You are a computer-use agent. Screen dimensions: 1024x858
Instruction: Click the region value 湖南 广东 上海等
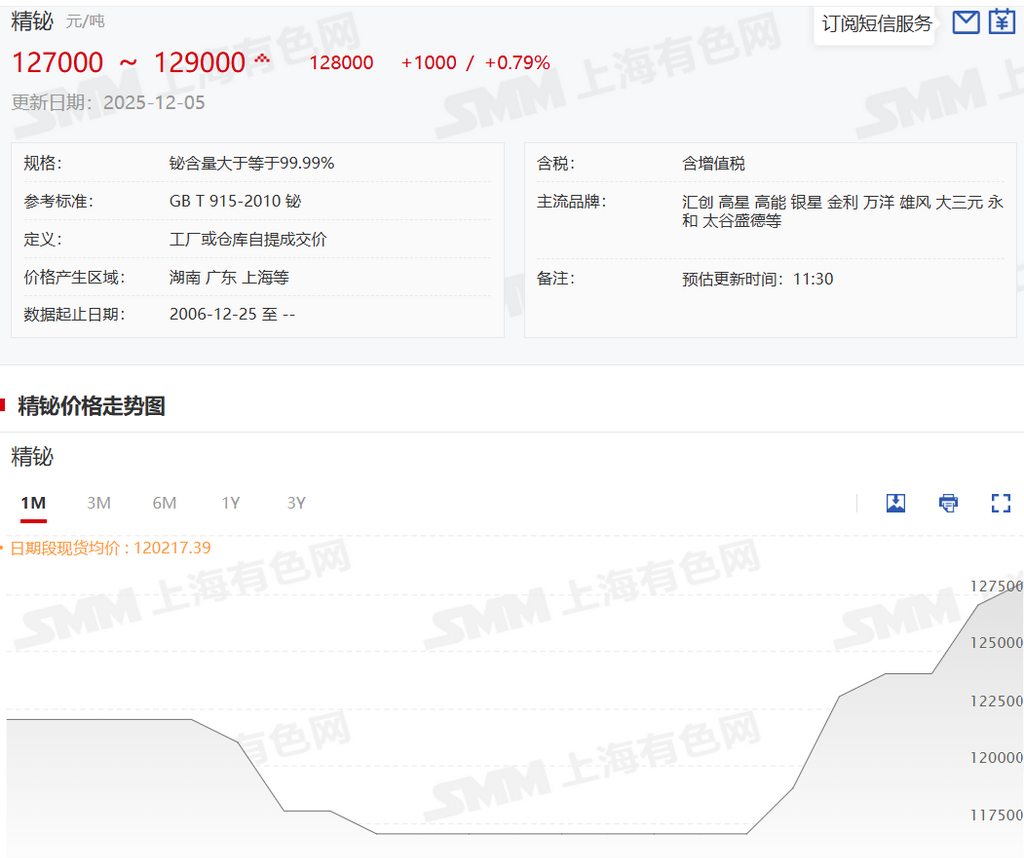(x=229, y=278)
